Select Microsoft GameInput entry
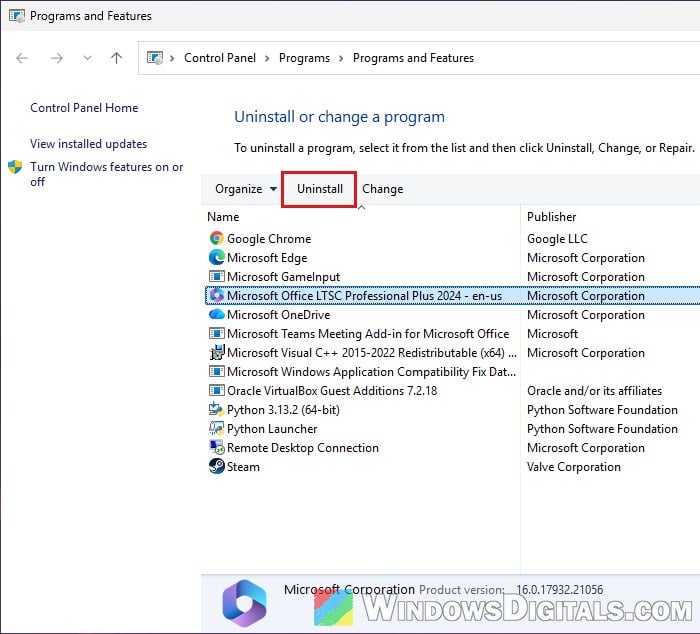Image resolution: width=700 pixels, height=634 pixels. click(283, 277)
